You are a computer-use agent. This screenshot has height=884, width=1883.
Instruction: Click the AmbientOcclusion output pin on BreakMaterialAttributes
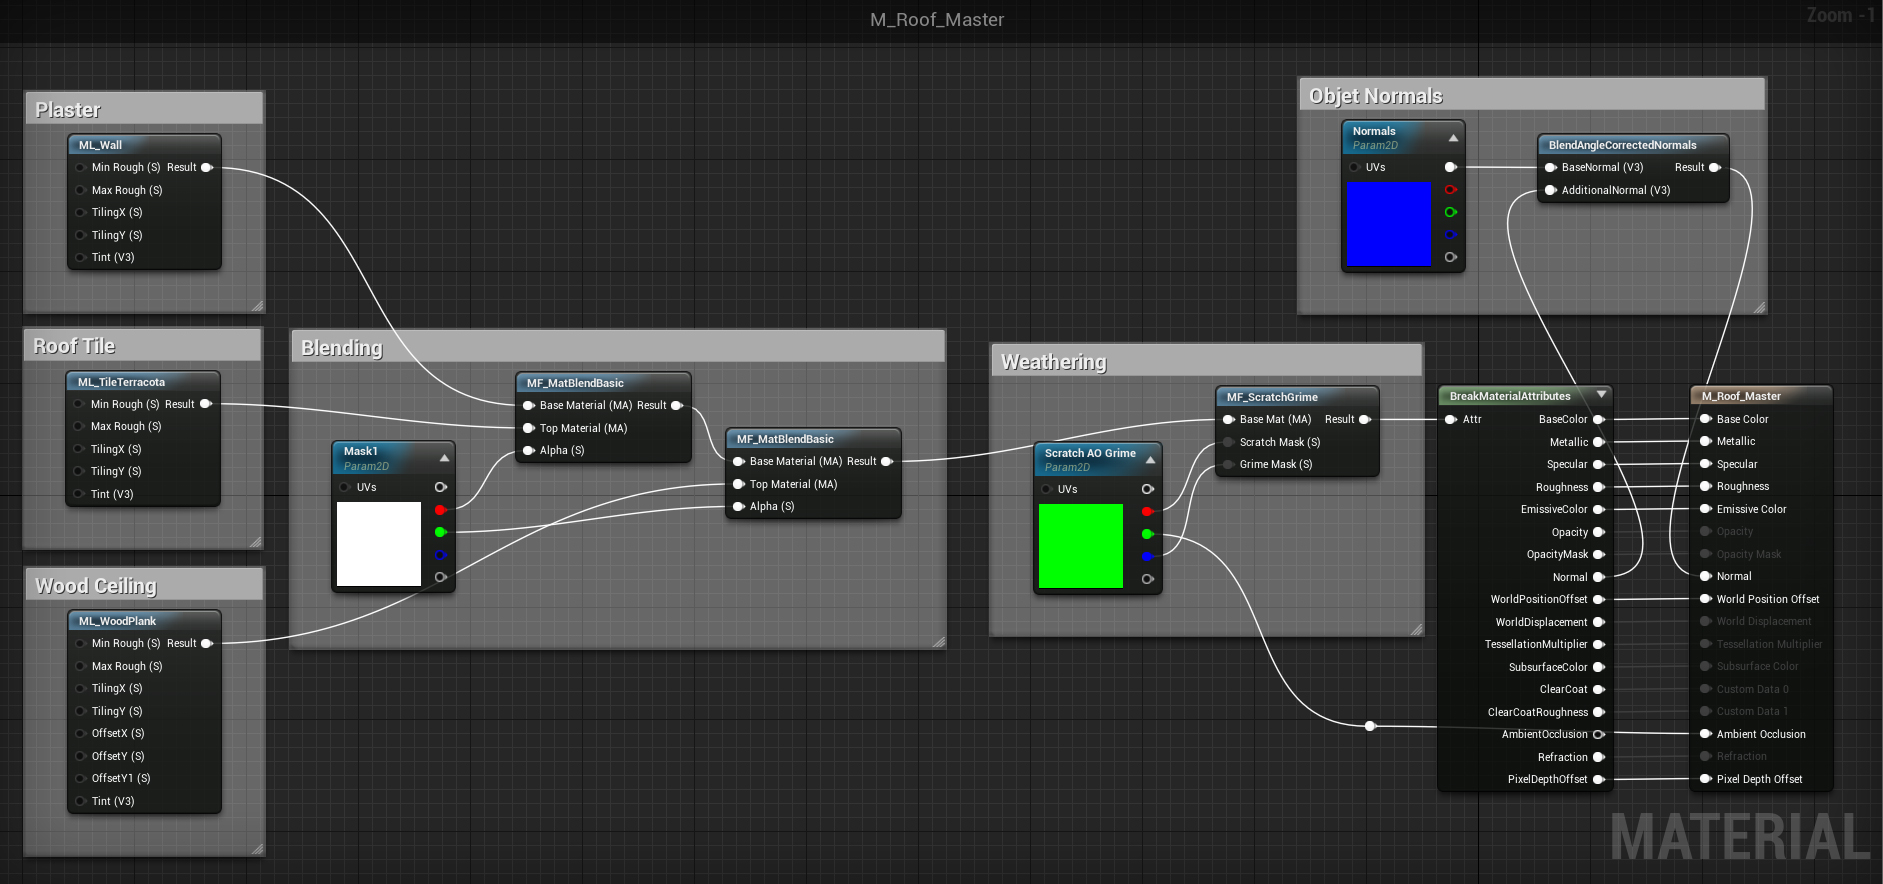pyautogui.click(x=1598, y=734)
